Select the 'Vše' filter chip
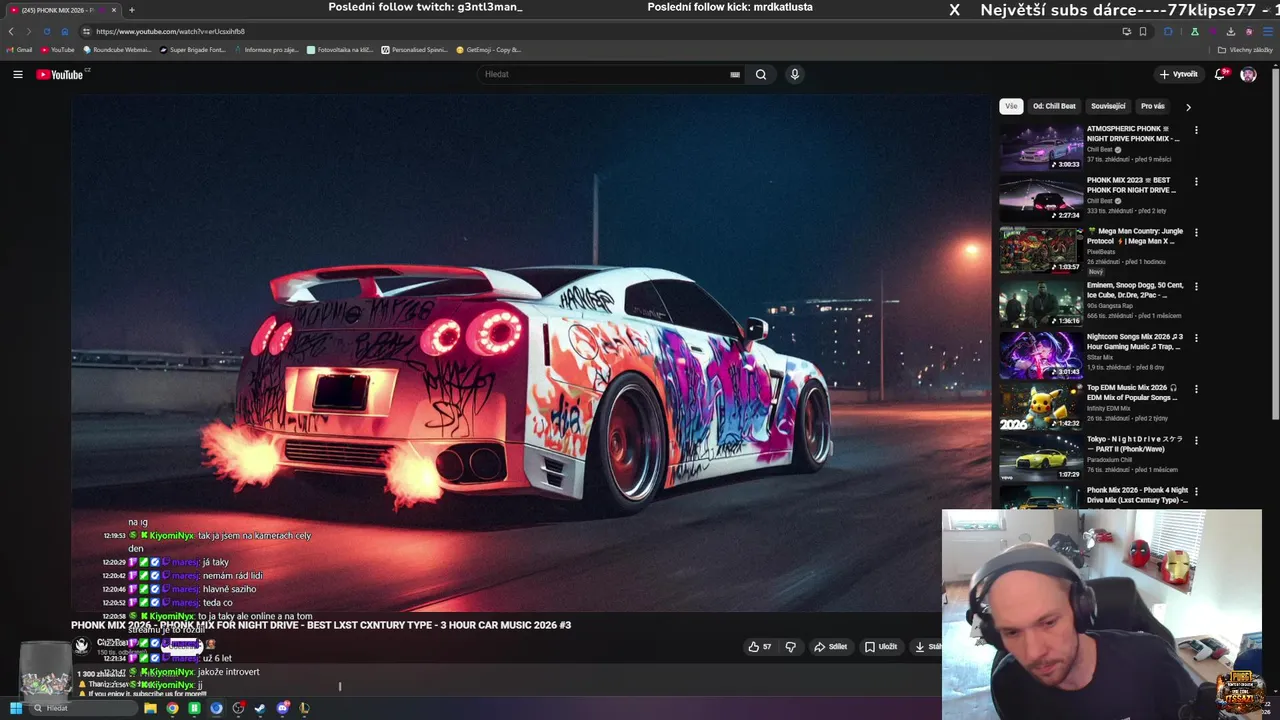 pyautogui.click(x=1011, y=106)
